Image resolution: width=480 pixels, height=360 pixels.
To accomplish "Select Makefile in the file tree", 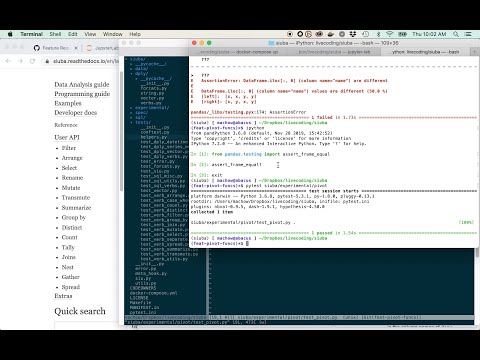I will [x=140, y=303].
